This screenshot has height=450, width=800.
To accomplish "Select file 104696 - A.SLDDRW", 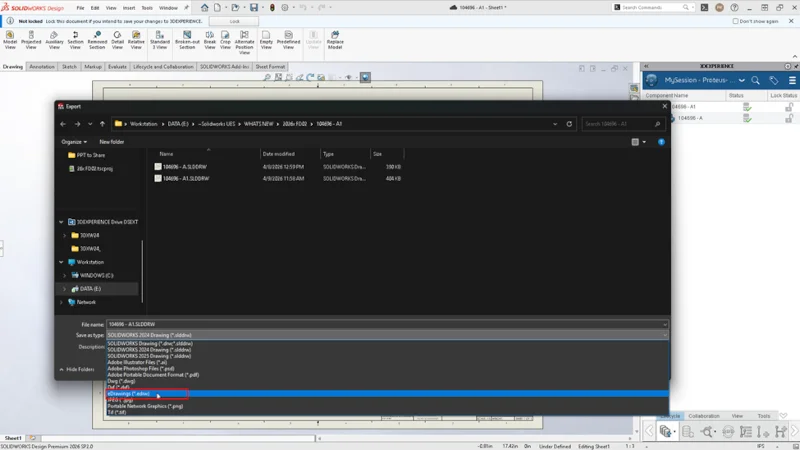I will tap(184, 166).
